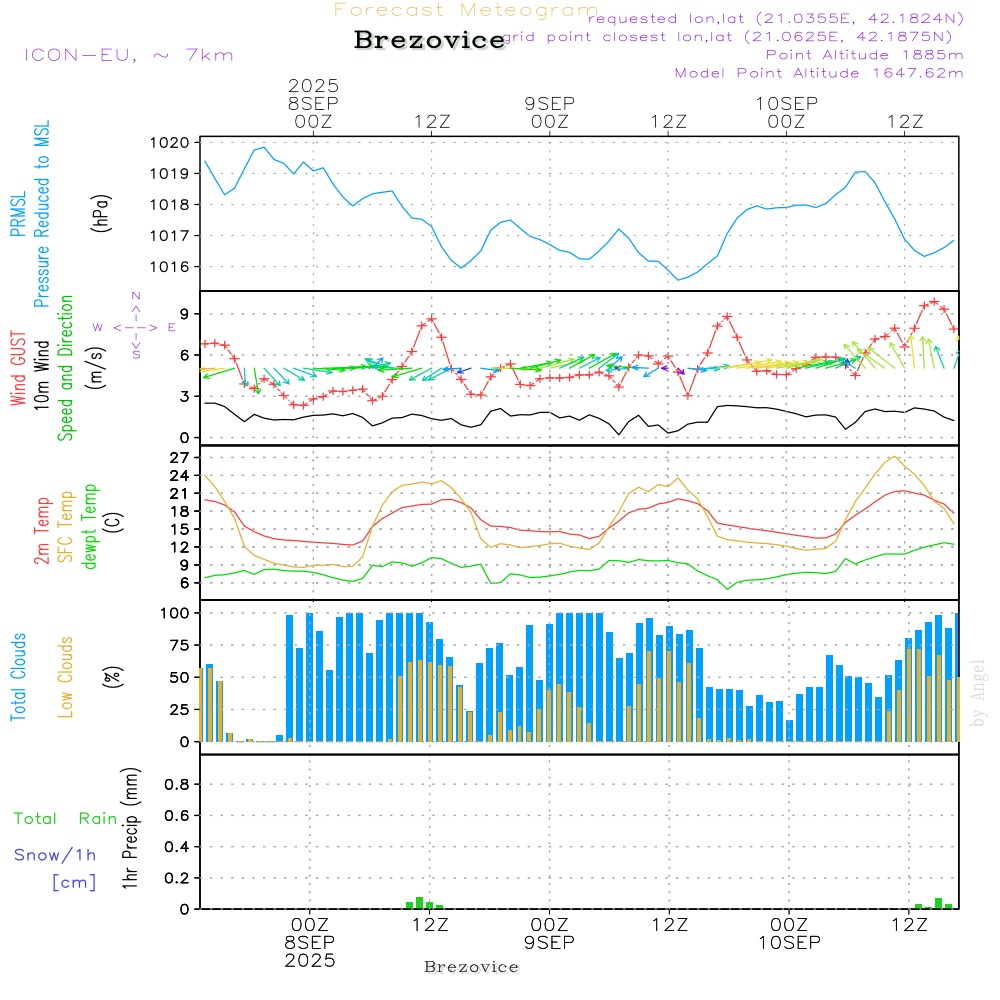Click the blue Total Clouds legend label
Image resolution: width=1000 pixels, height=1000 pixels.
[19, 677]
